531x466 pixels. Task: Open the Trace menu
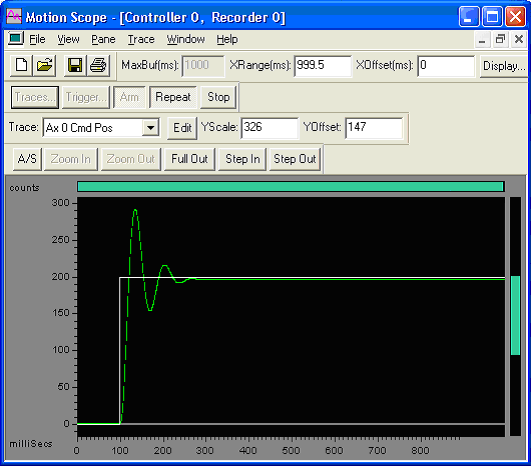pyautogui.click(x=141, y=39)
